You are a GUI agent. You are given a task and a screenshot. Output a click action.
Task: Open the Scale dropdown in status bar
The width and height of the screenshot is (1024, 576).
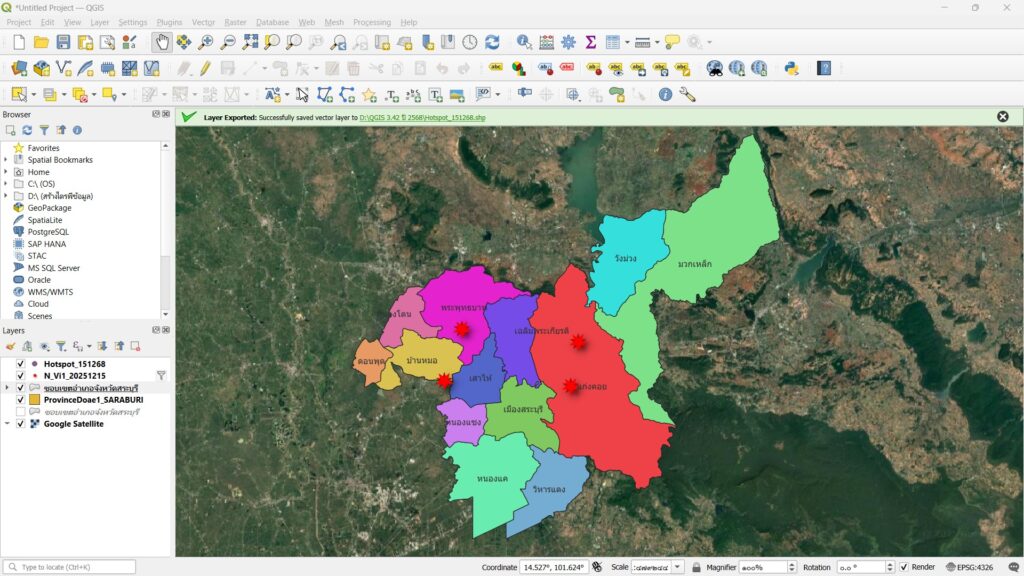click(678, 567)
